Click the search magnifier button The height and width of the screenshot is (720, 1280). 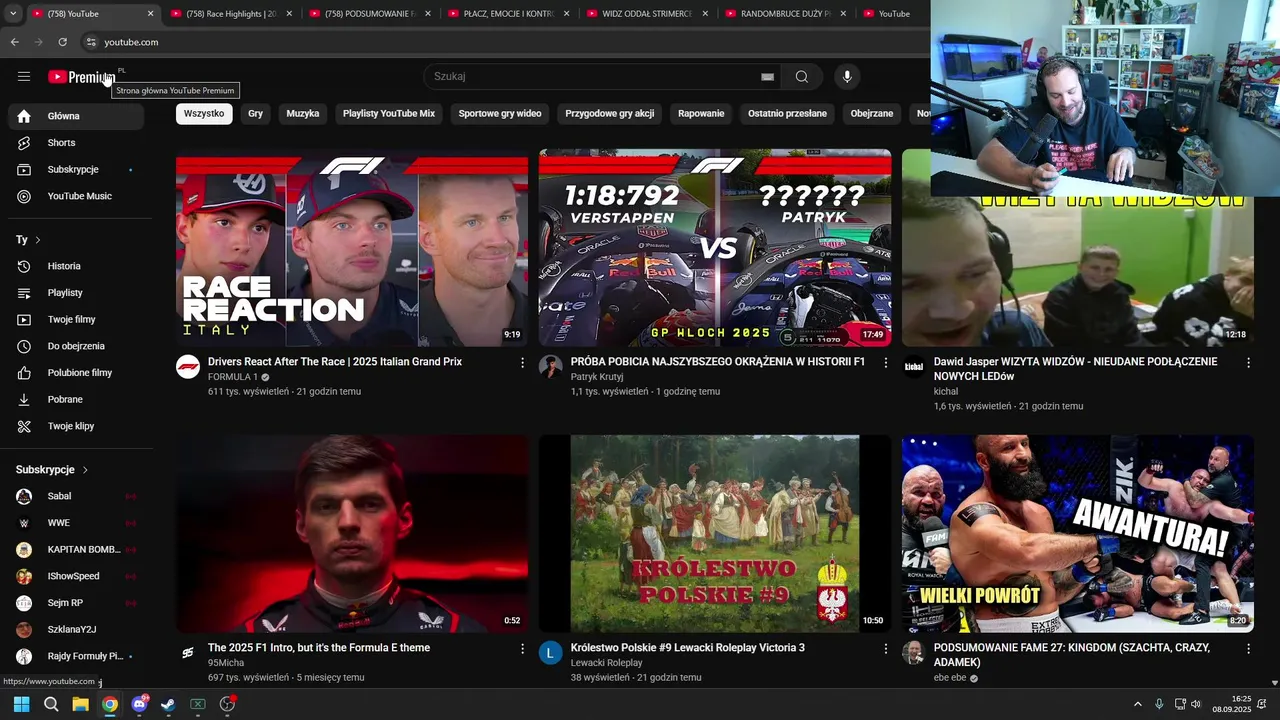802,77
